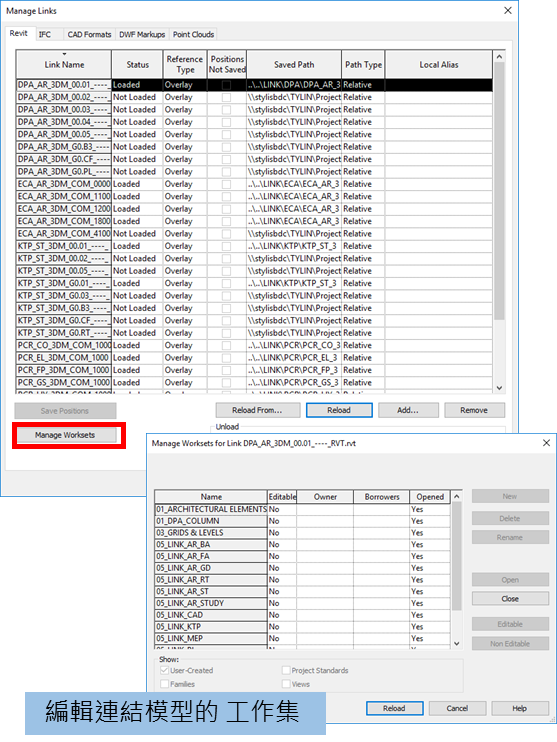Click Reload in Manage Worksets dialog

tap(394, 708)
